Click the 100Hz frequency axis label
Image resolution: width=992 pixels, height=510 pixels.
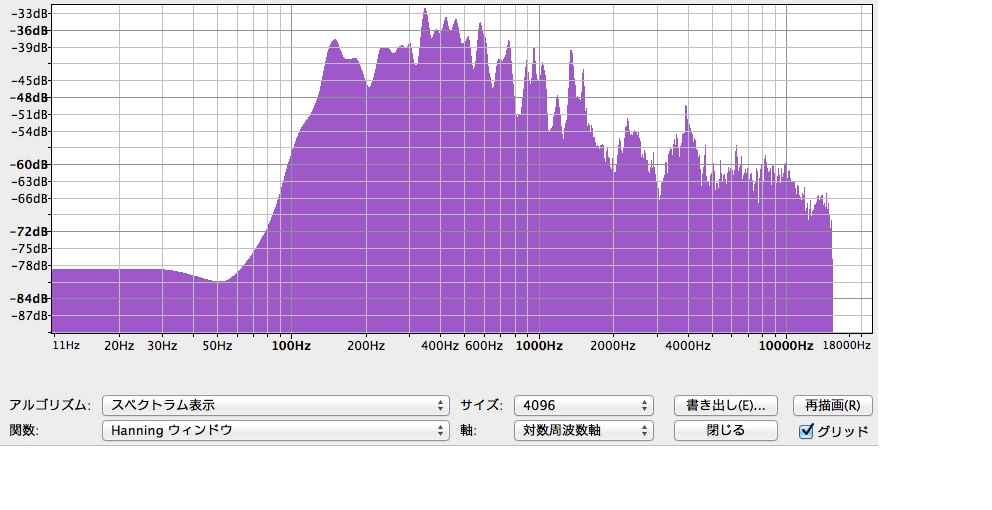click(290, 346)
